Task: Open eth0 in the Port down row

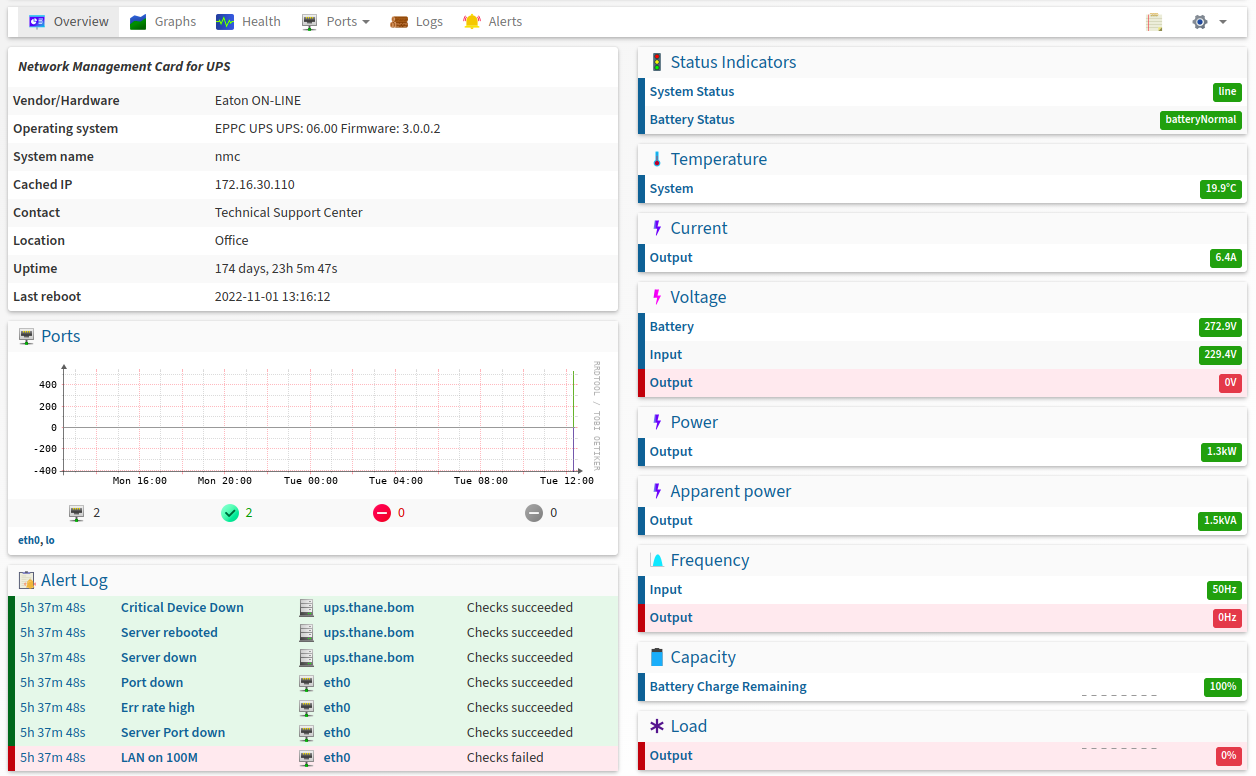Action: (x=337, y=682)
